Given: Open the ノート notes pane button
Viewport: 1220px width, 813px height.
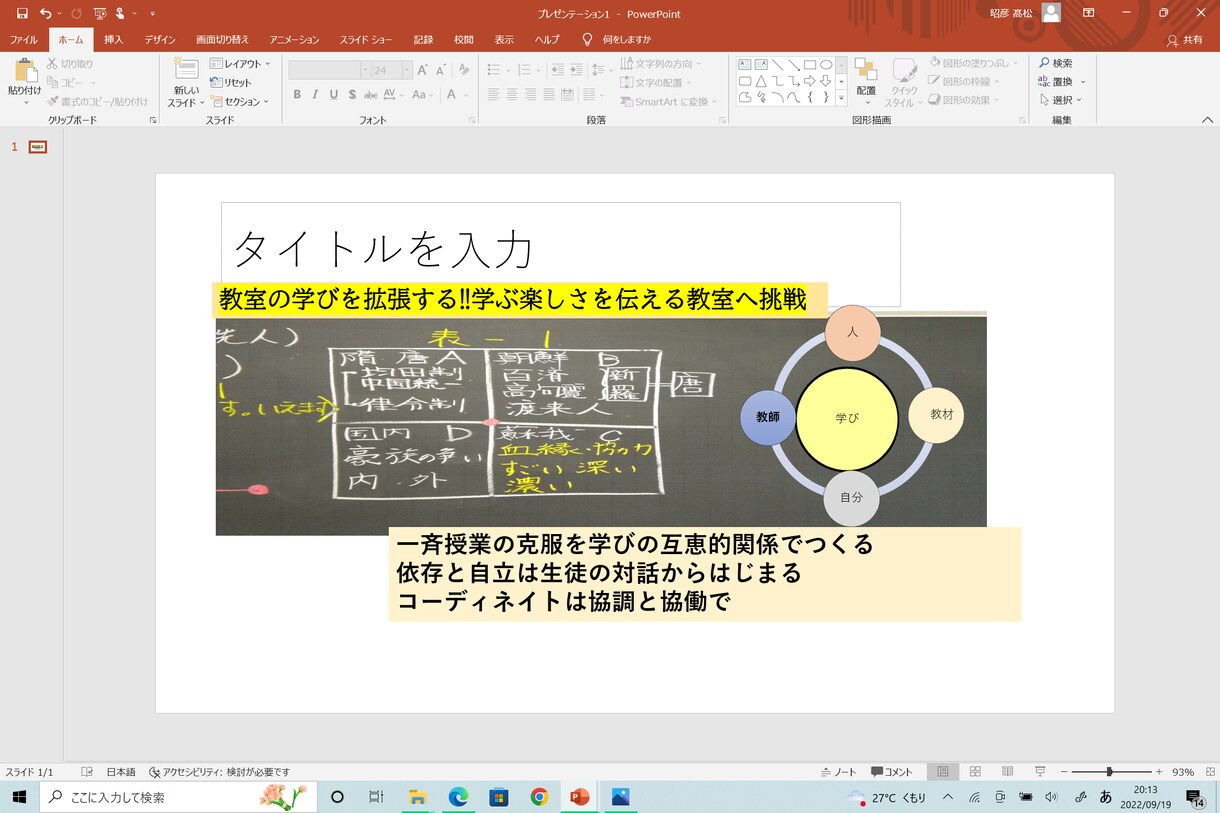Looking at the screenshot, I should pyautogui.click(x=839, y=772).
